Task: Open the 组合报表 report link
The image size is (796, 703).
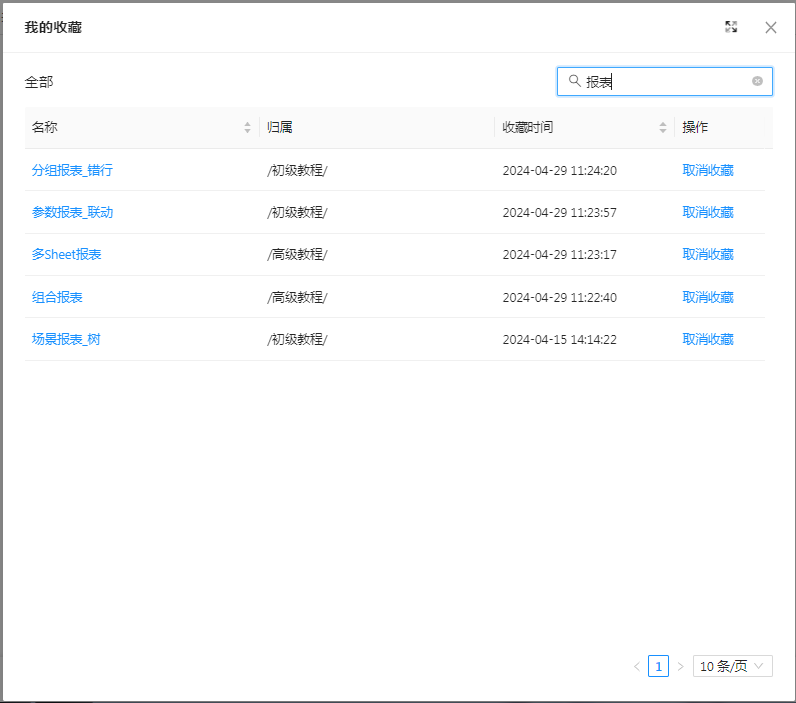Action: (x=57, y=297)
